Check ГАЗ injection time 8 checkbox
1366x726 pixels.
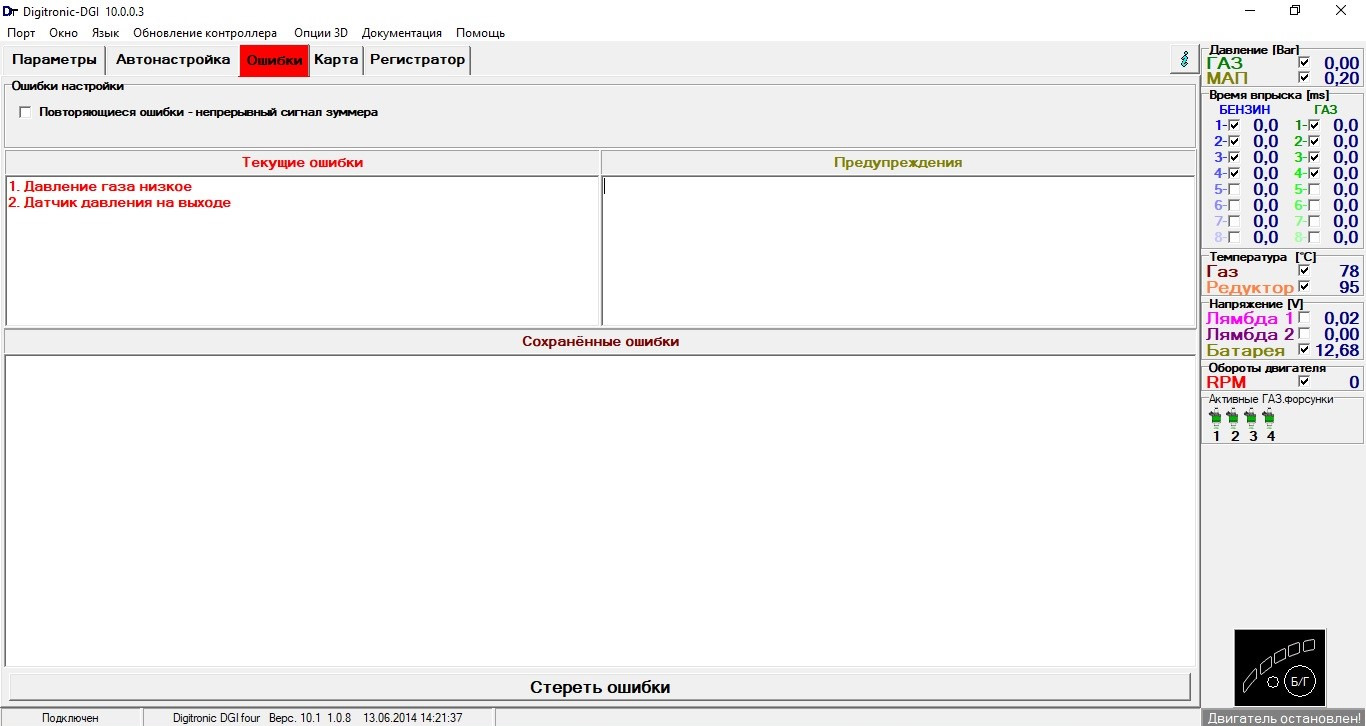click(1313, 237)
